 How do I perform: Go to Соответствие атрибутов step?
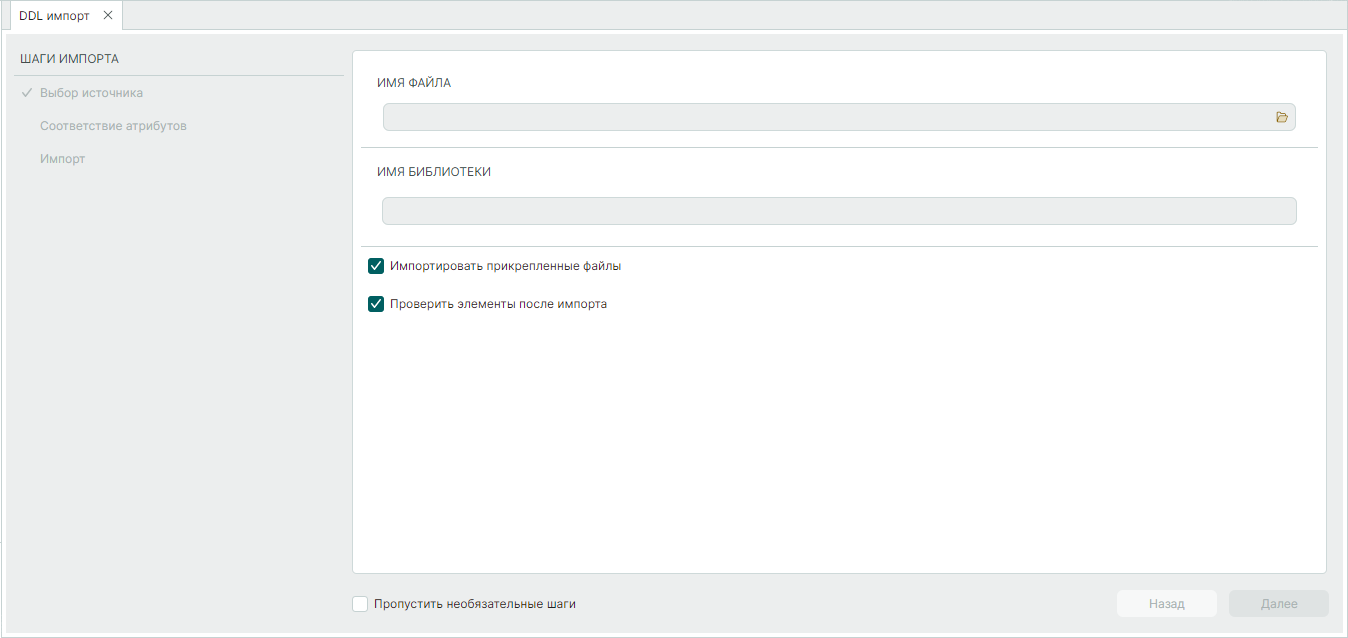pyautogui.click(x=113, y=126)
